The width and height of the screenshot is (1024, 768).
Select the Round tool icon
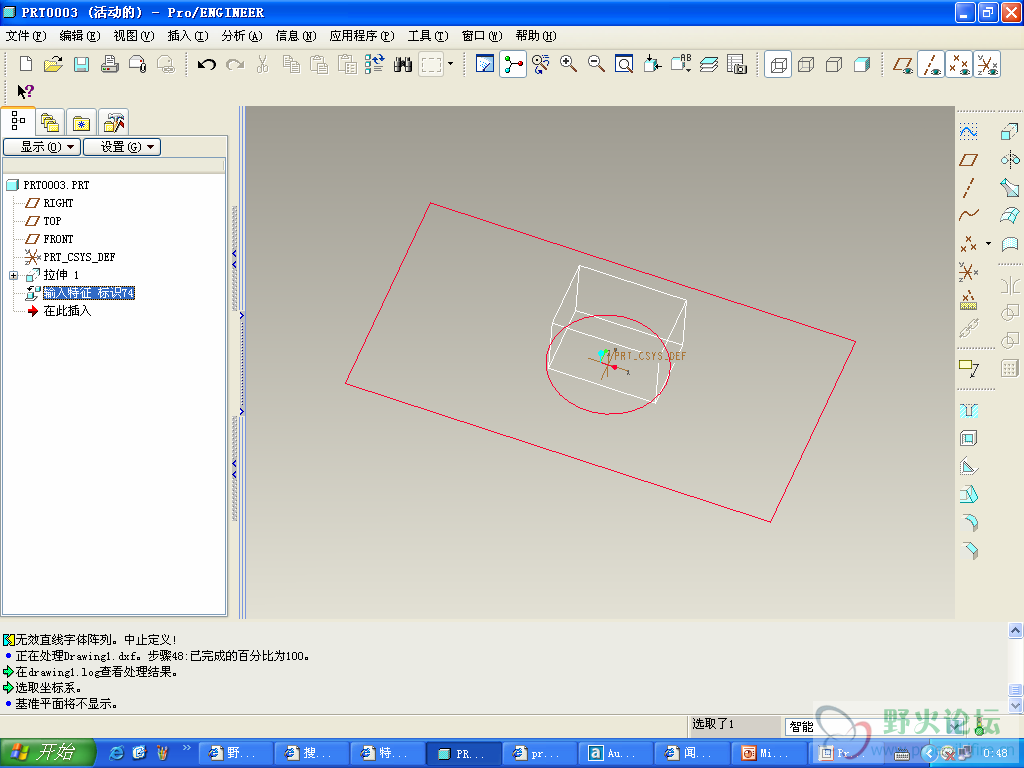tap(970, 522)
